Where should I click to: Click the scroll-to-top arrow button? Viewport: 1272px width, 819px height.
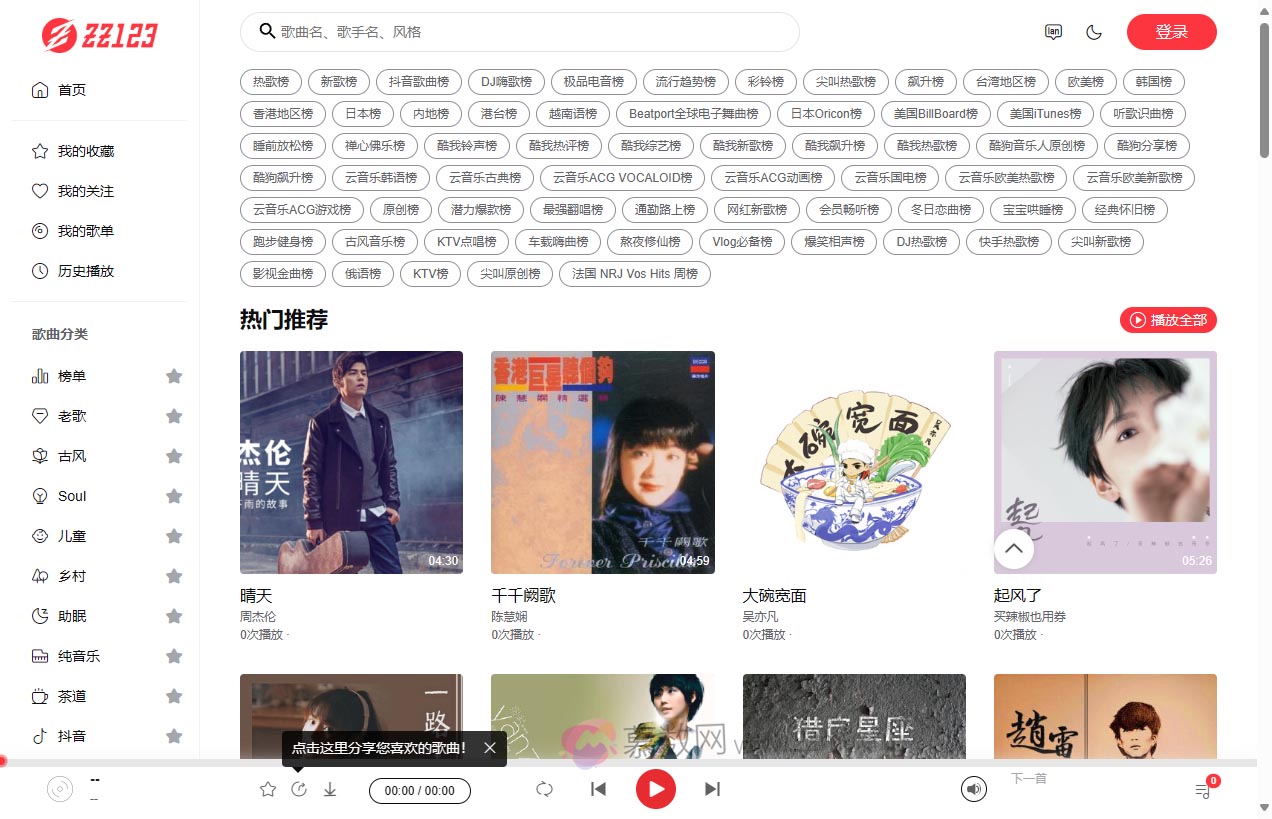click(1013, 548)
